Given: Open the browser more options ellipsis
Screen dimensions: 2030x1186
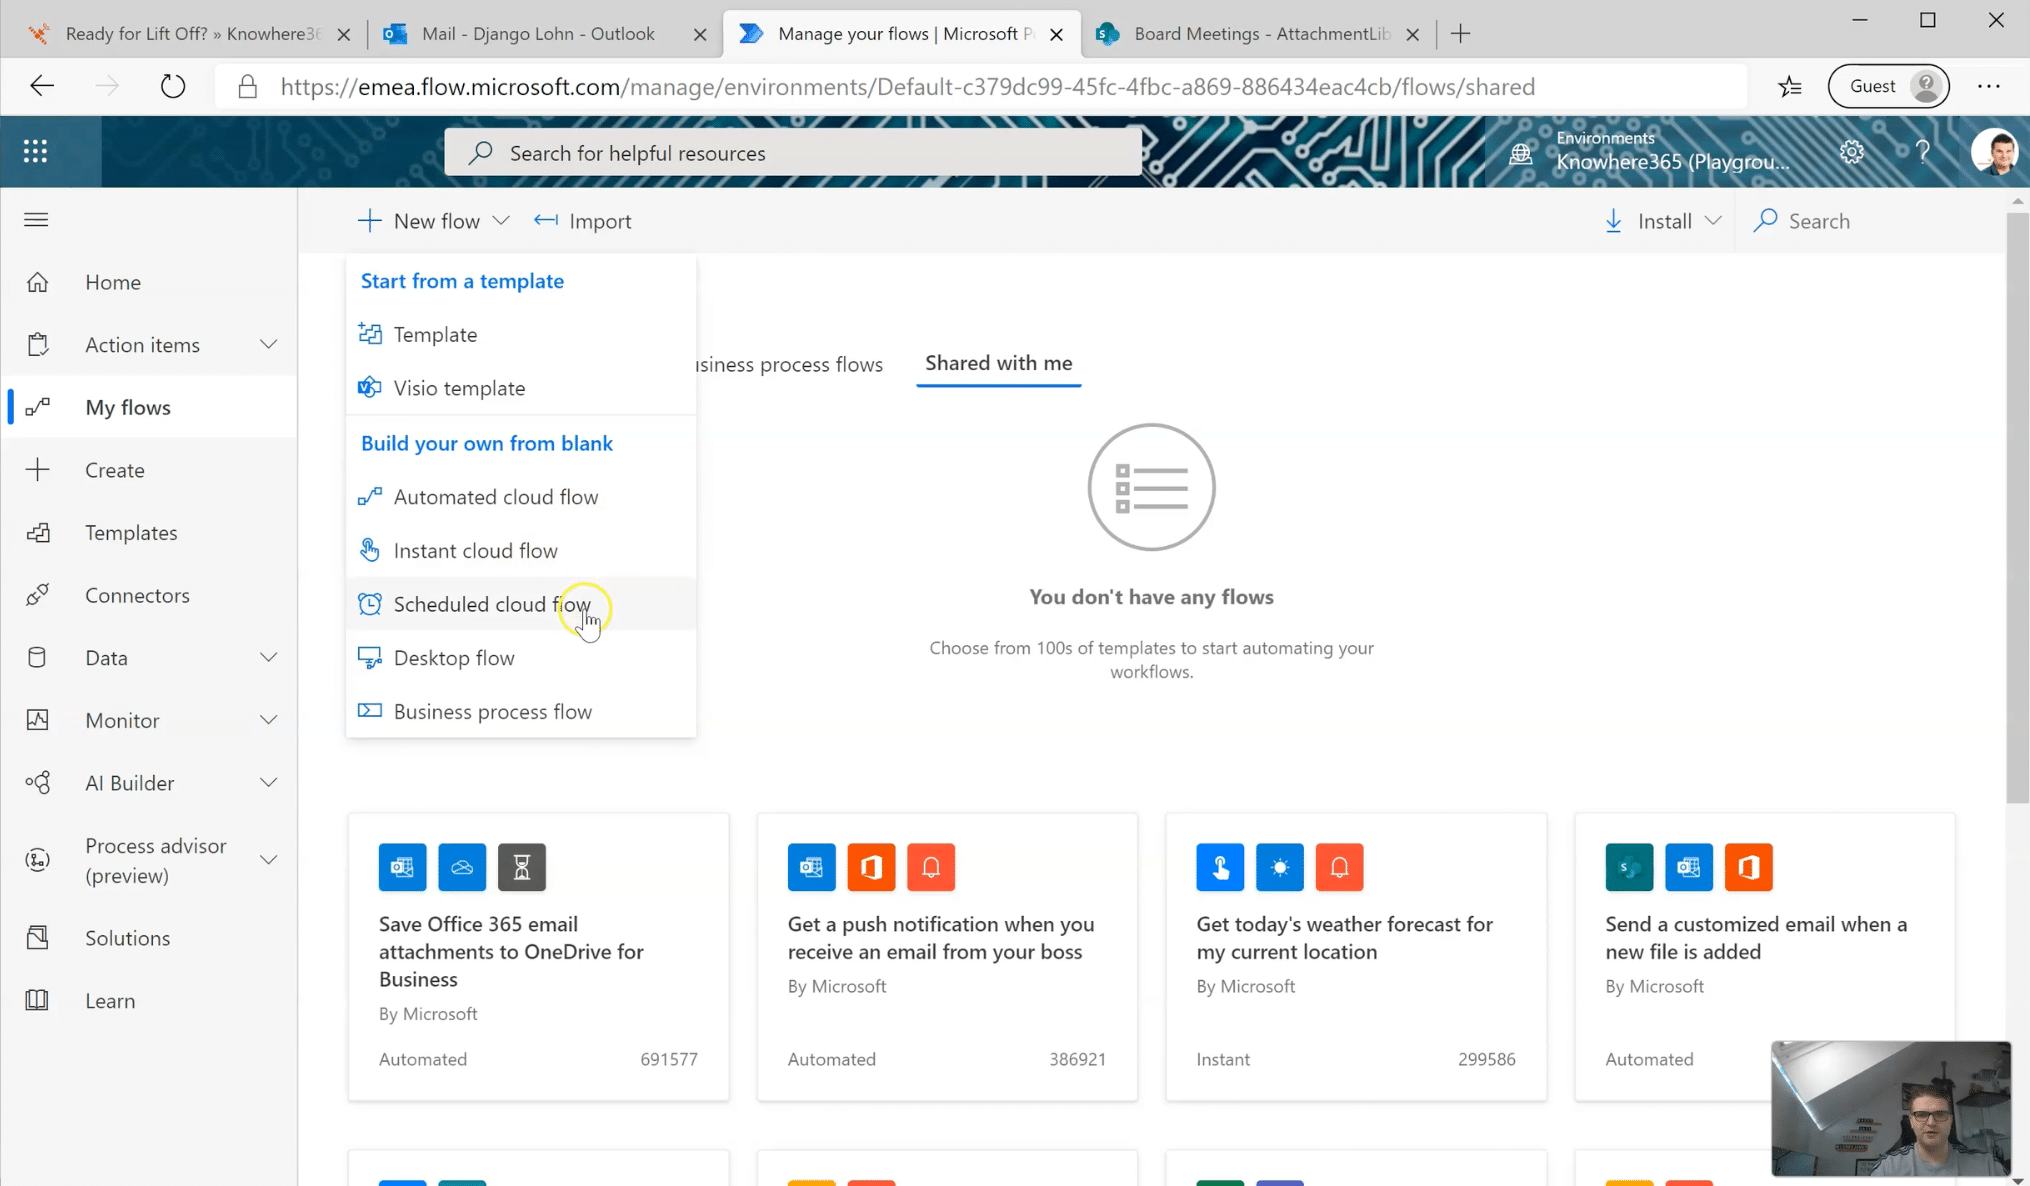Looking at the screenshot, I should click(x=1988, y=87).
